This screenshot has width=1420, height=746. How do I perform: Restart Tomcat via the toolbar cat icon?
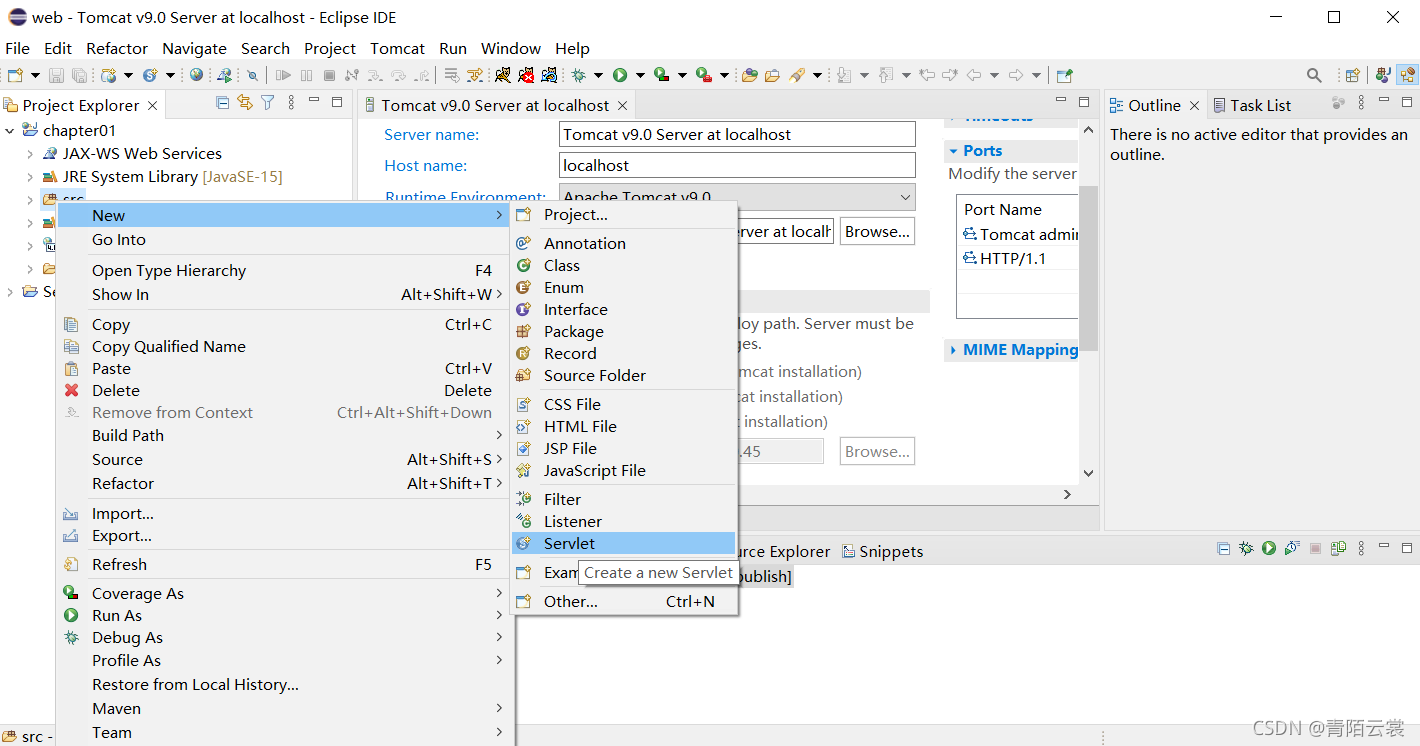click(x=549, y=75)
